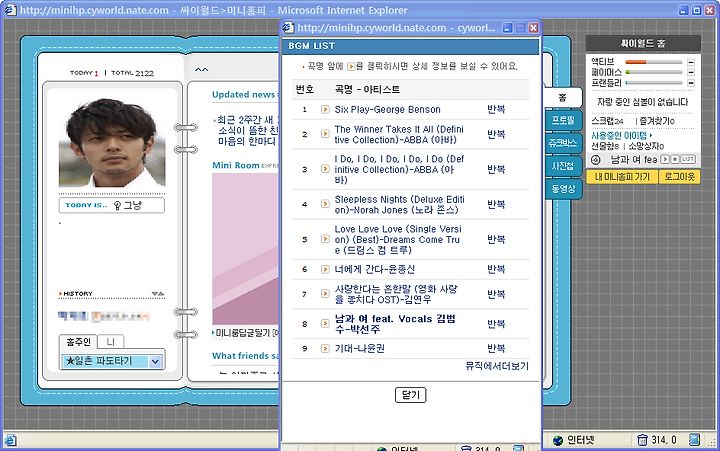Image resolution: width=720 pixels, height=451 pixels.
Task: Click 반복 for Six Play-George Benson
Action: 496,109
